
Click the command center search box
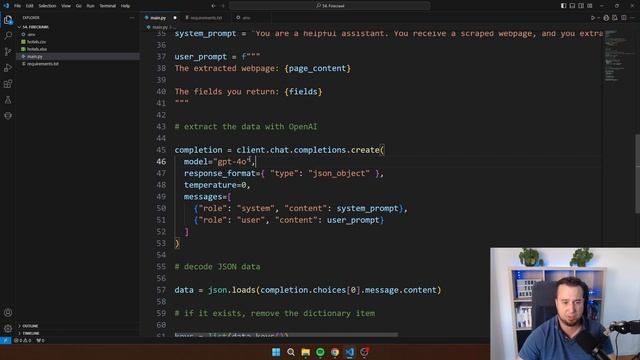coord(330,6)
